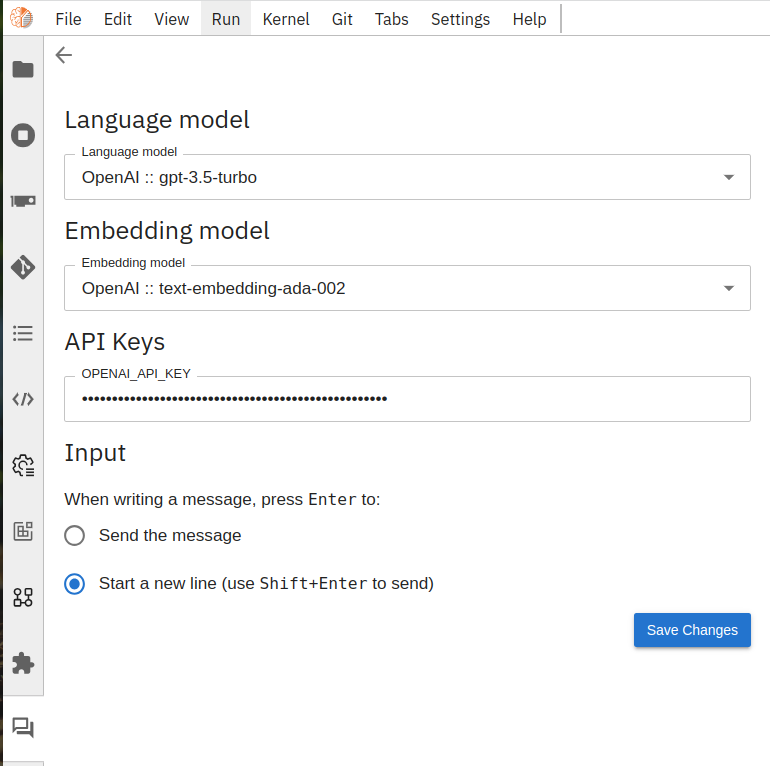Open the Git menu

tap(342, 19)
